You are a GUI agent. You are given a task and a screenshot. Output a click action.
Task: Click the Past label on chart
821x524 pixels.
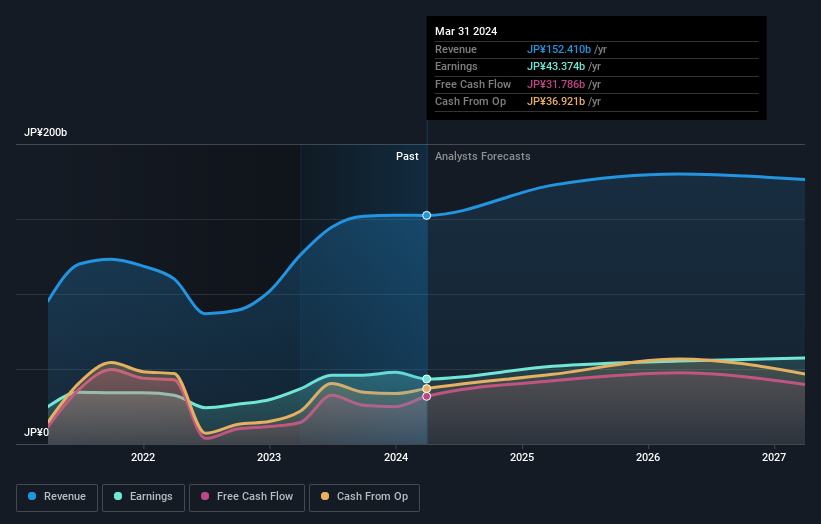[x=407, y=156]
